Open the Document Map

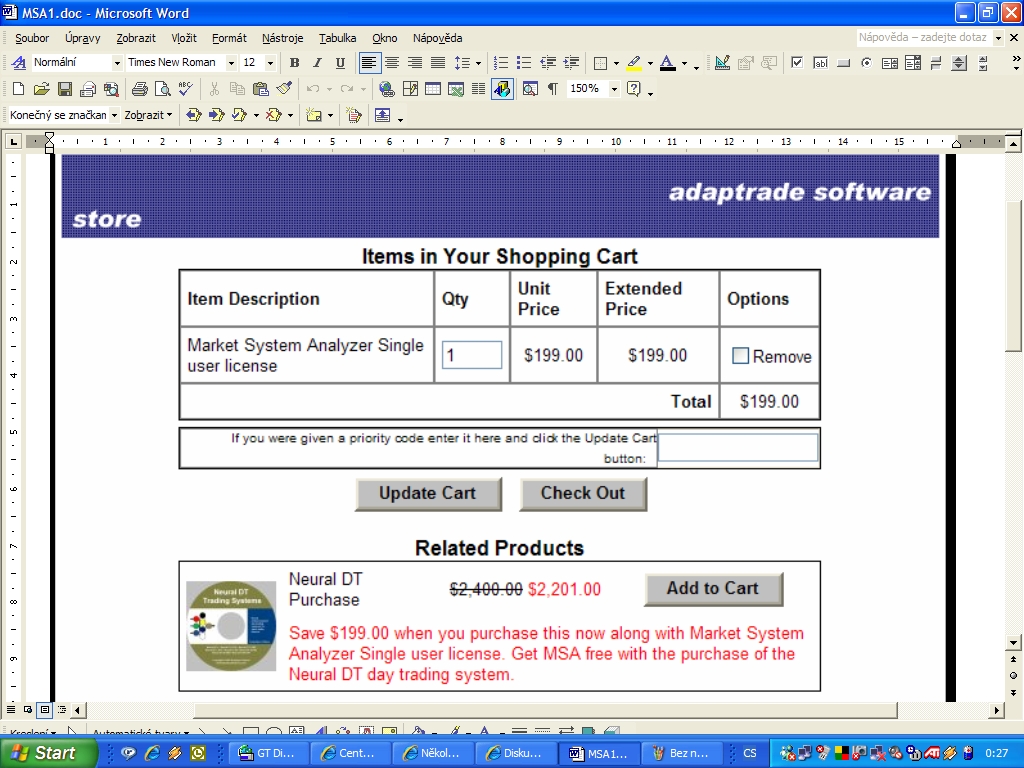pos(530,89)
